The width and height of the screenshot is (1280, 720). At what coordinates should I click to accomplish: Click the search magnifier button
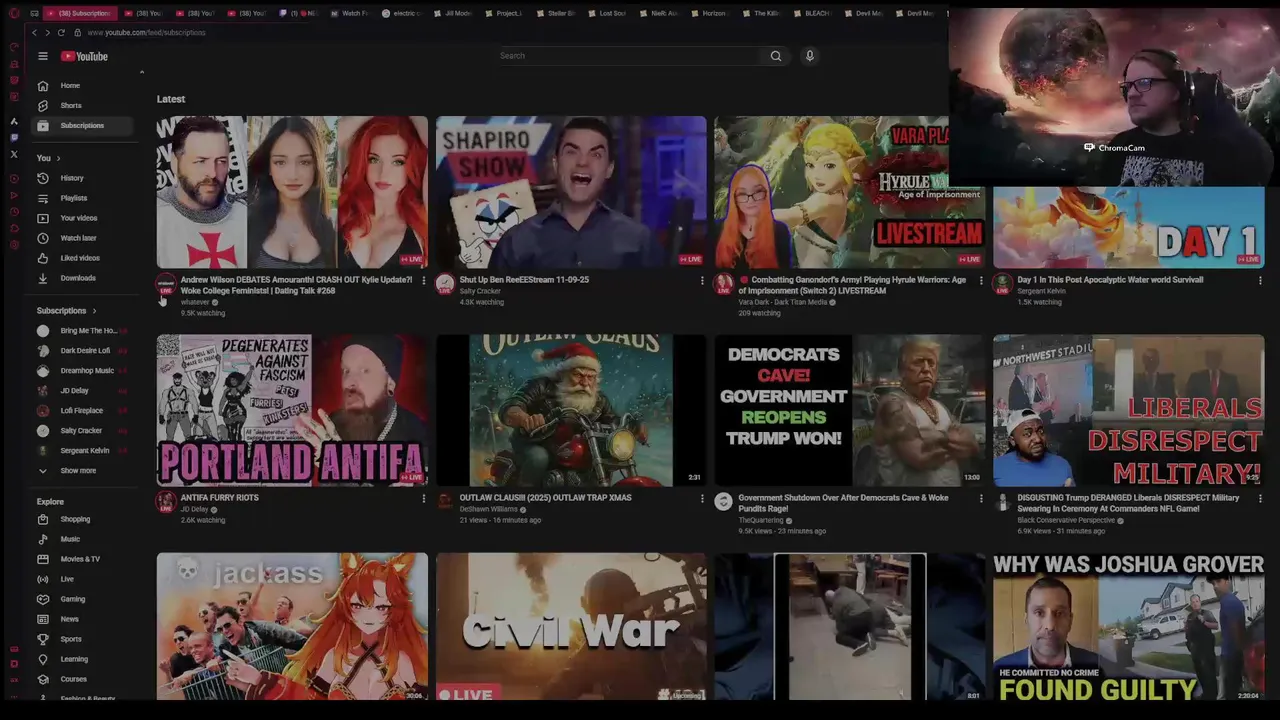click(776, 56)
